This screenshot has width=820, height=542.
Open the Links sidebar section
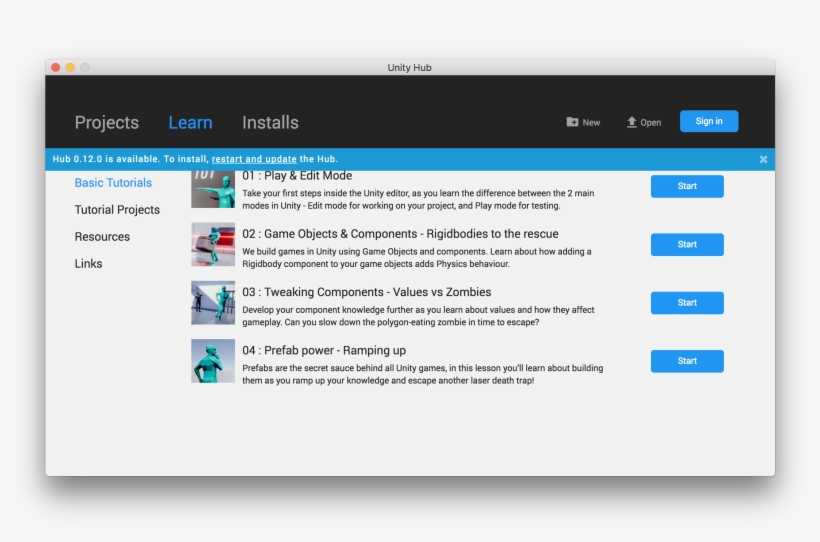pos(88,264)
